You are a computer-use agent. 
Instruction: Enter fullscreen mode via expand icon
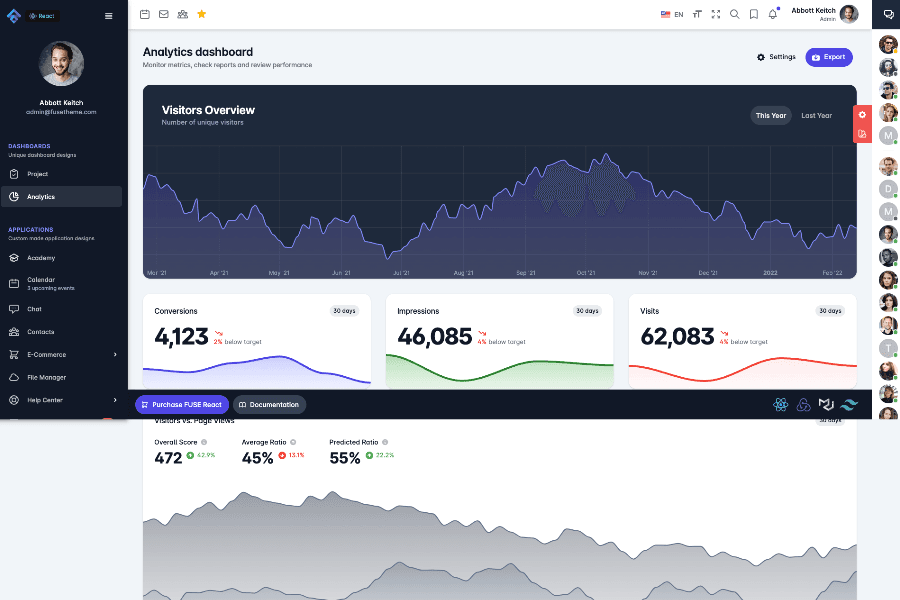715,14
